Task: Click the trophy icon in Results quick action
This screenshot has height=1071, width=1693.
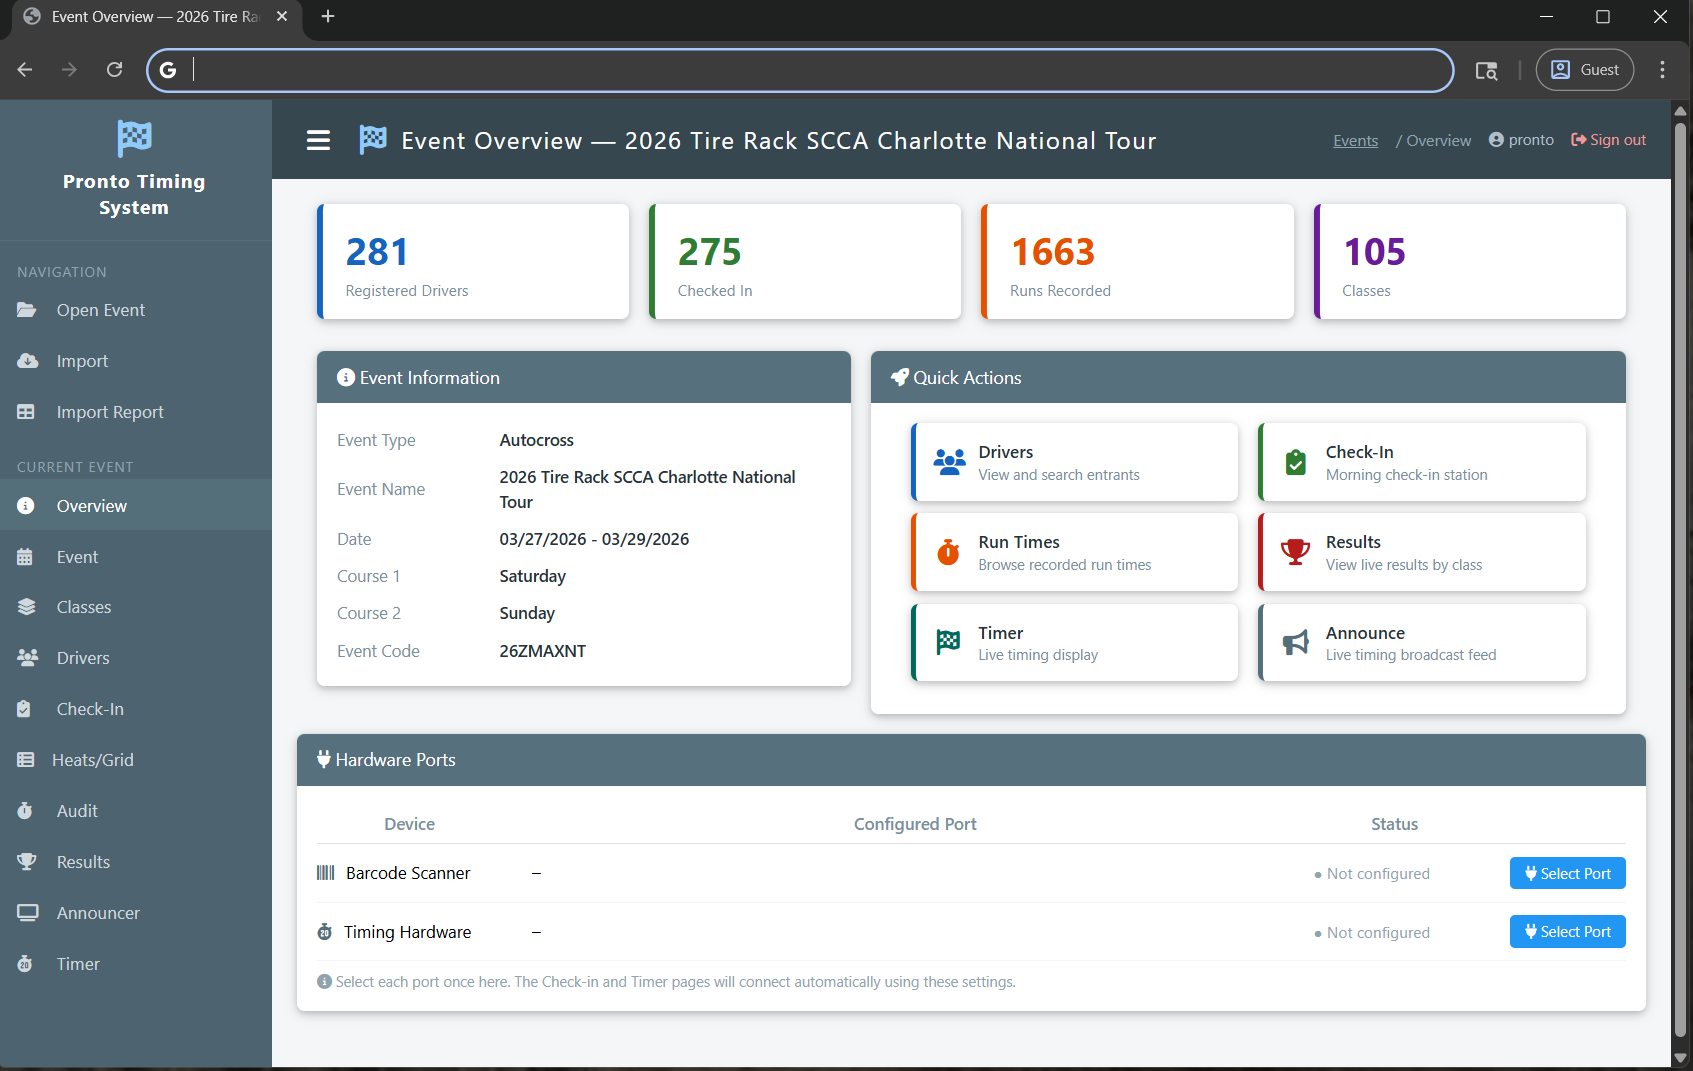Action: [x=1295, y=552]
